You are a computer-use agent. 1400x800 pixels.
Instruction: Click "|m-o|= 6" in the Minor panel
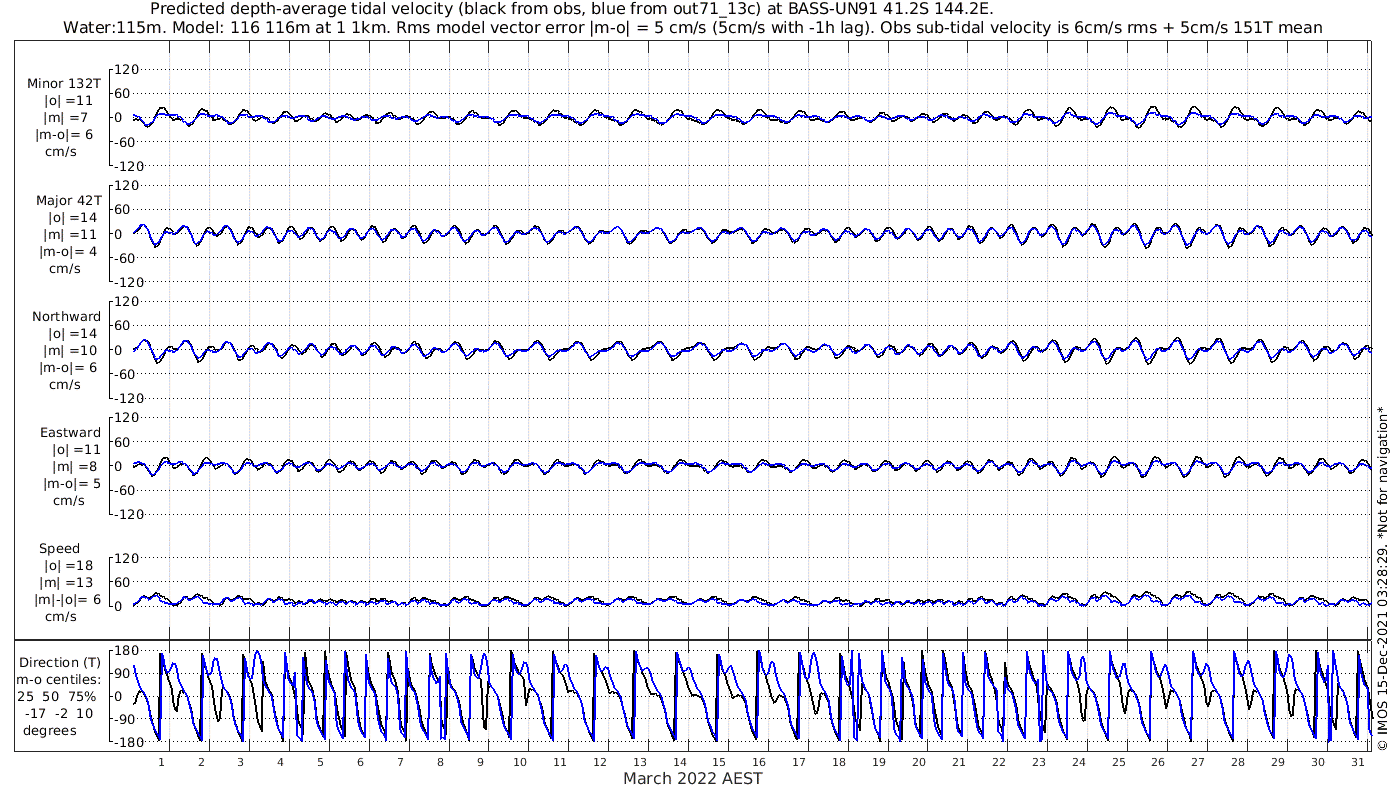[66, 135]
